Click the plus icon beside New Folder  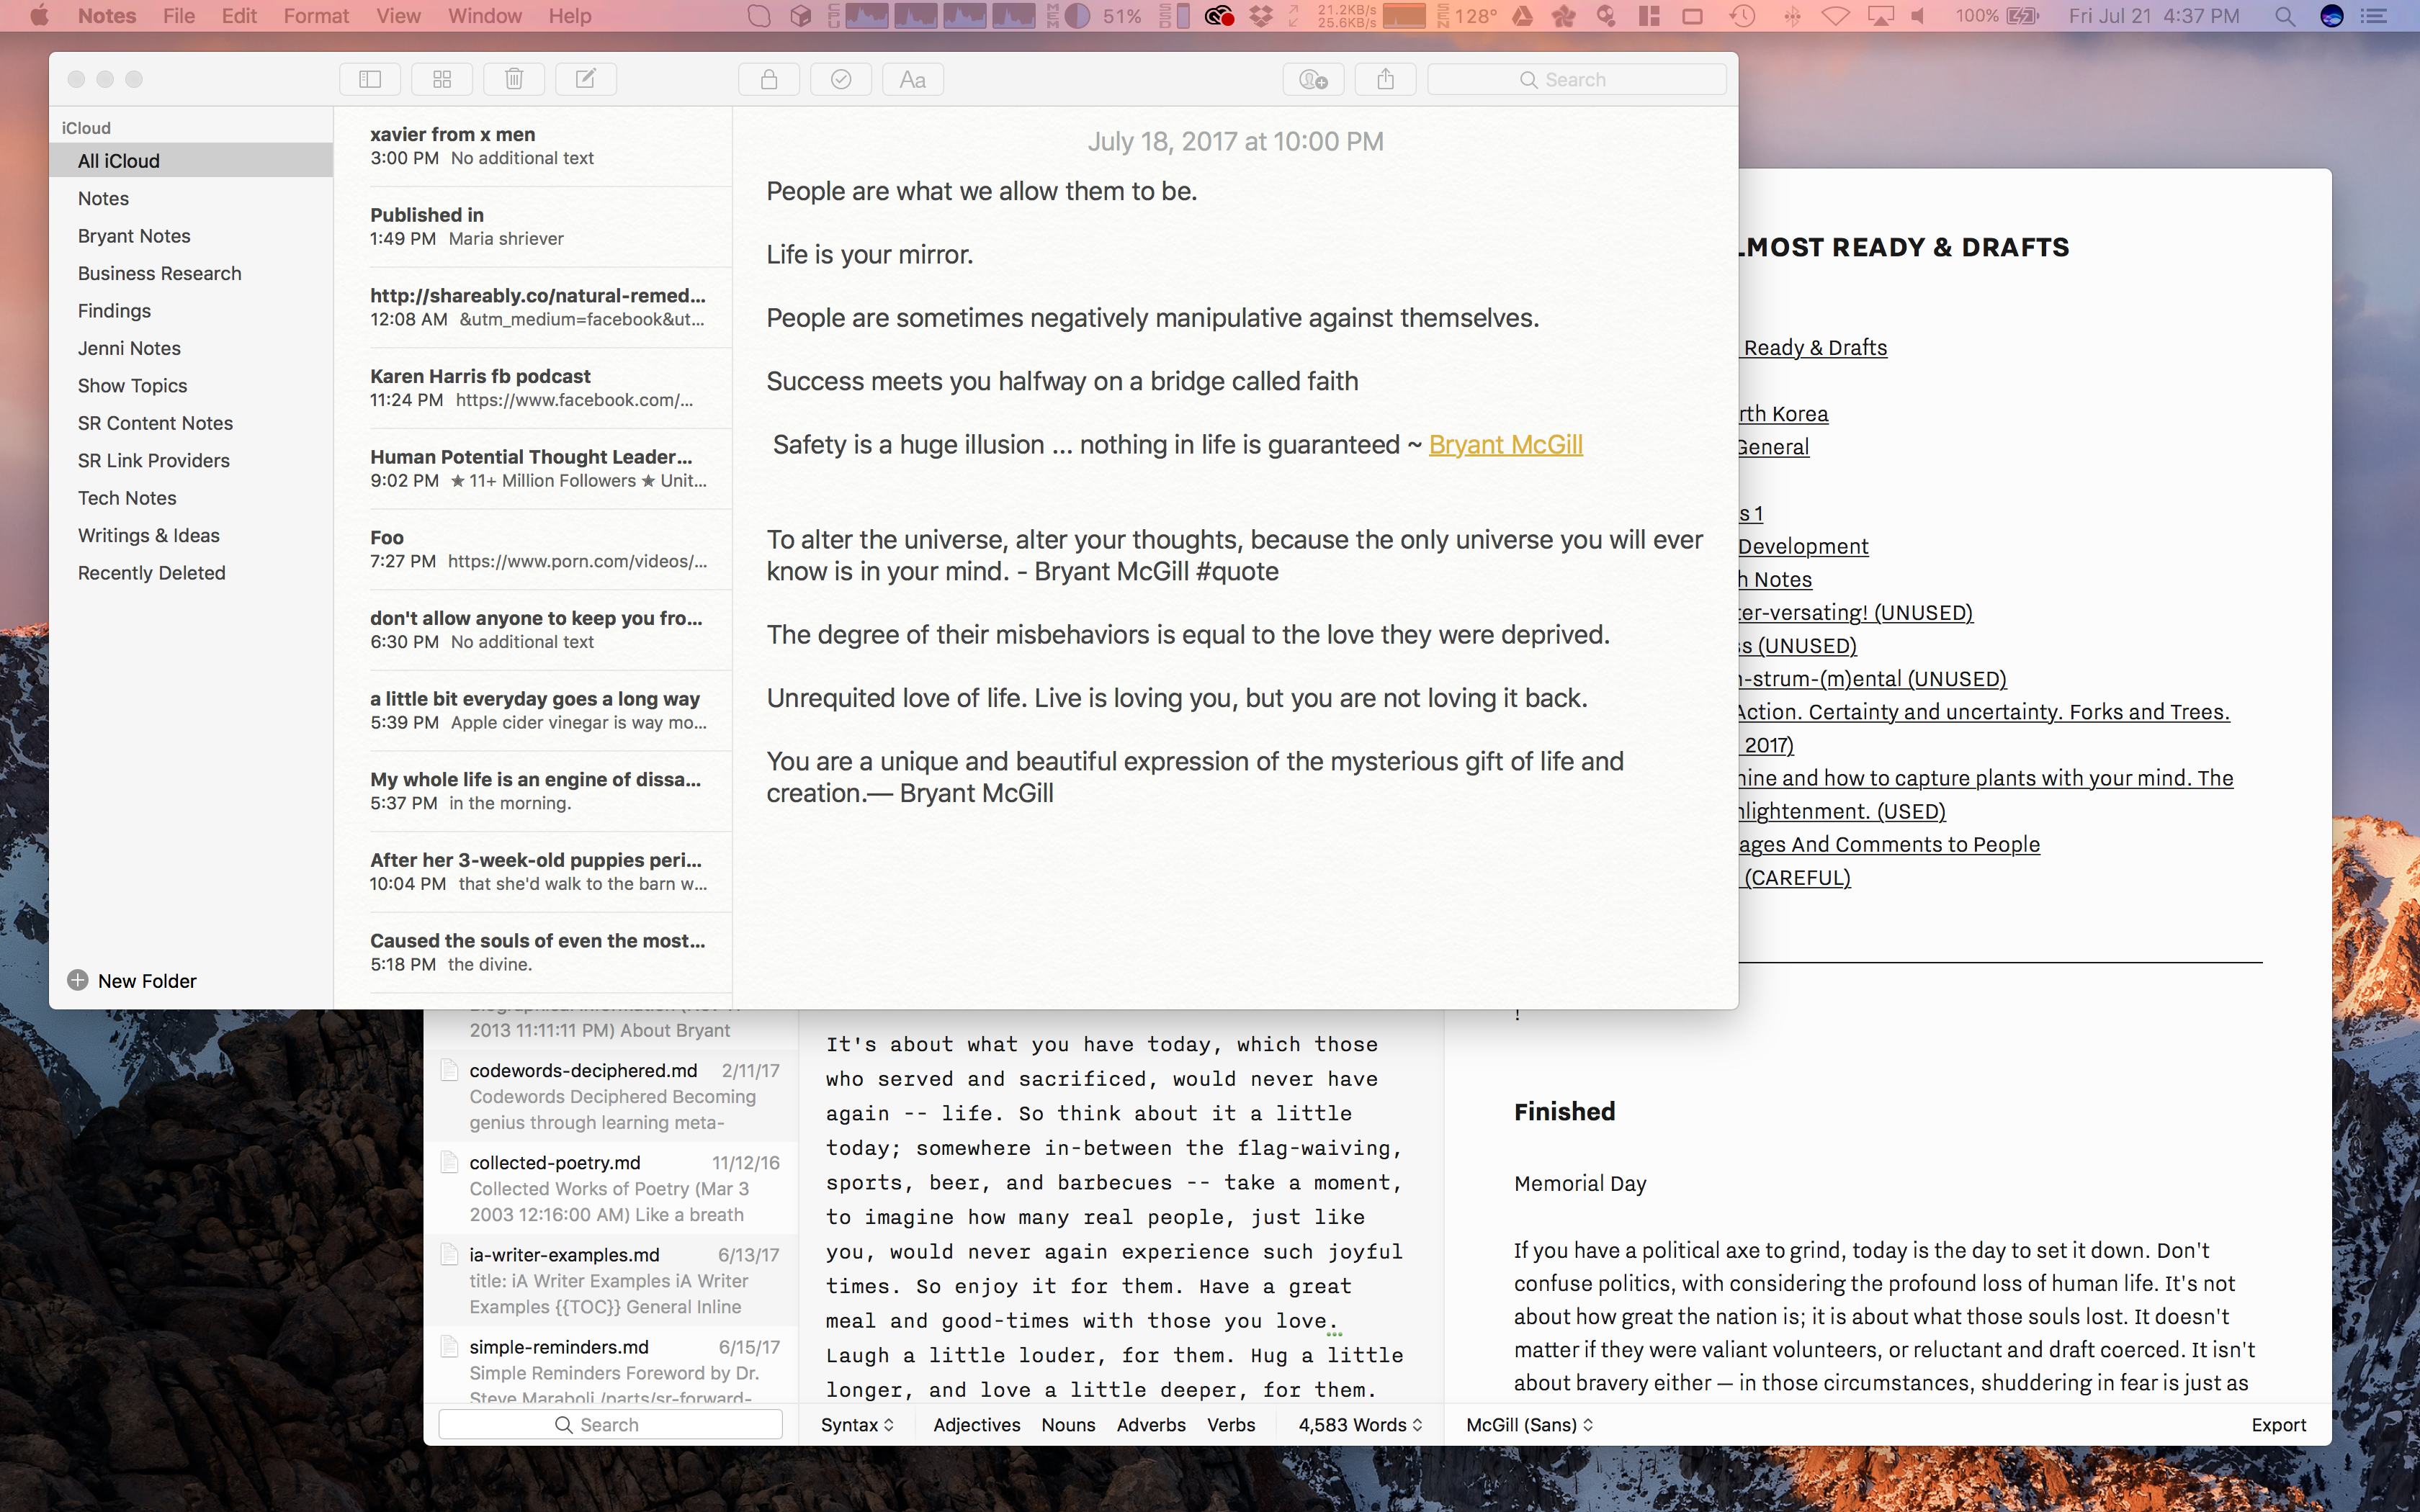[77, 980]
